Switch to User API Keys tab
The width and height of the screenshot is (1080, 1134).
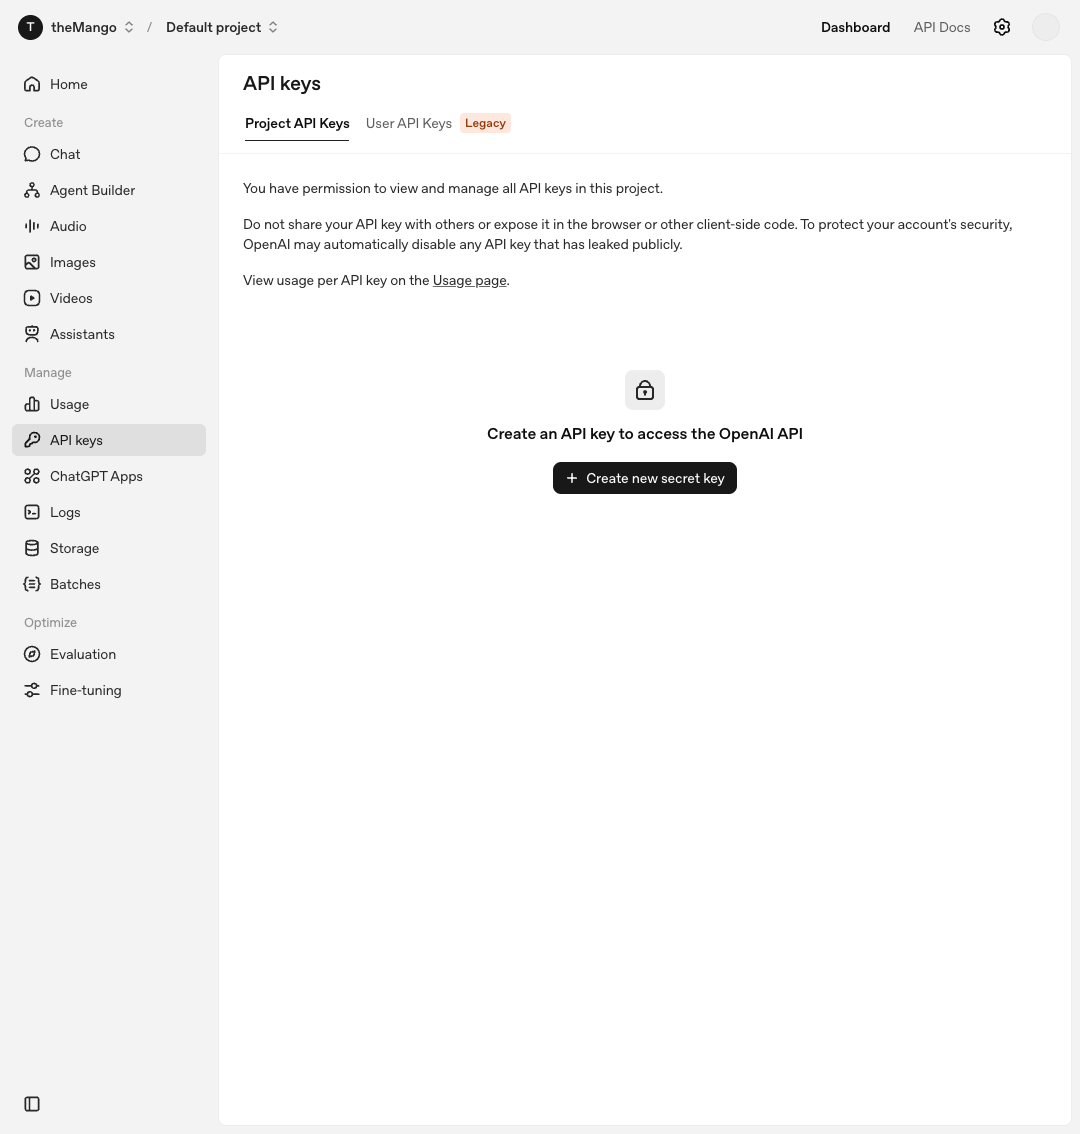tap(409, 124)
